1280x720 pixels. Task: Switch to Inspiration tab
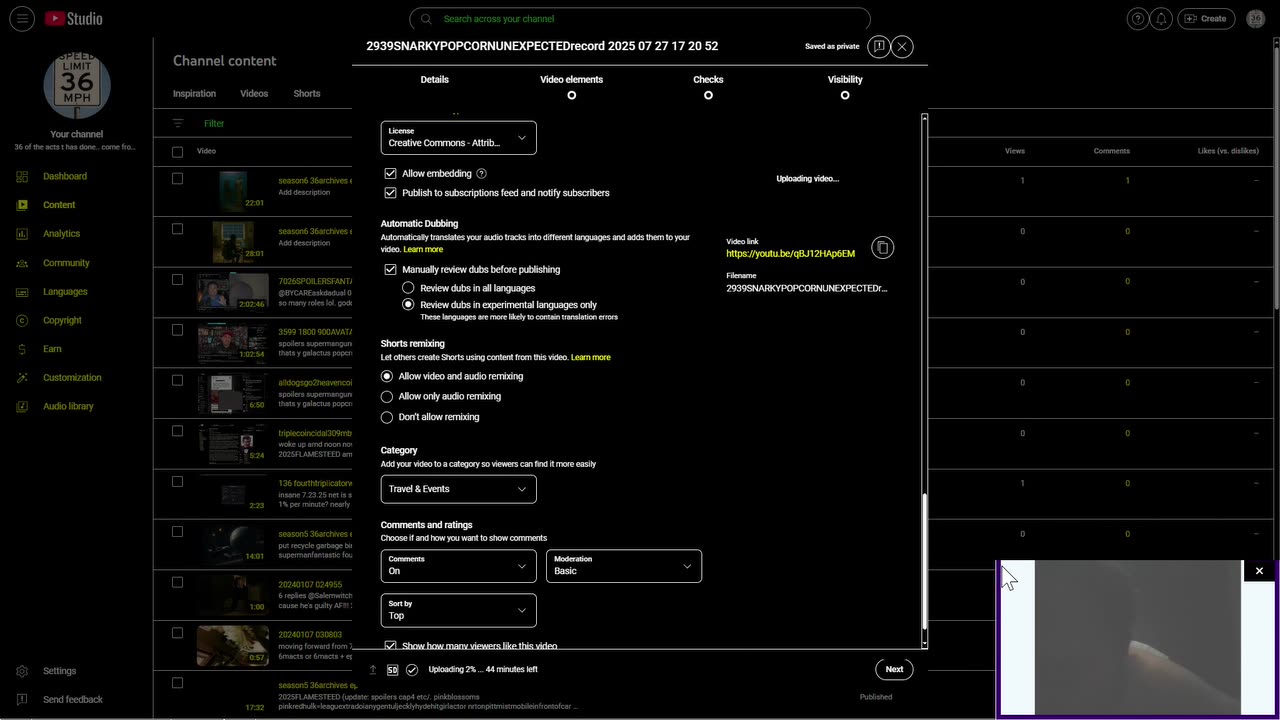tap(194, 93)
